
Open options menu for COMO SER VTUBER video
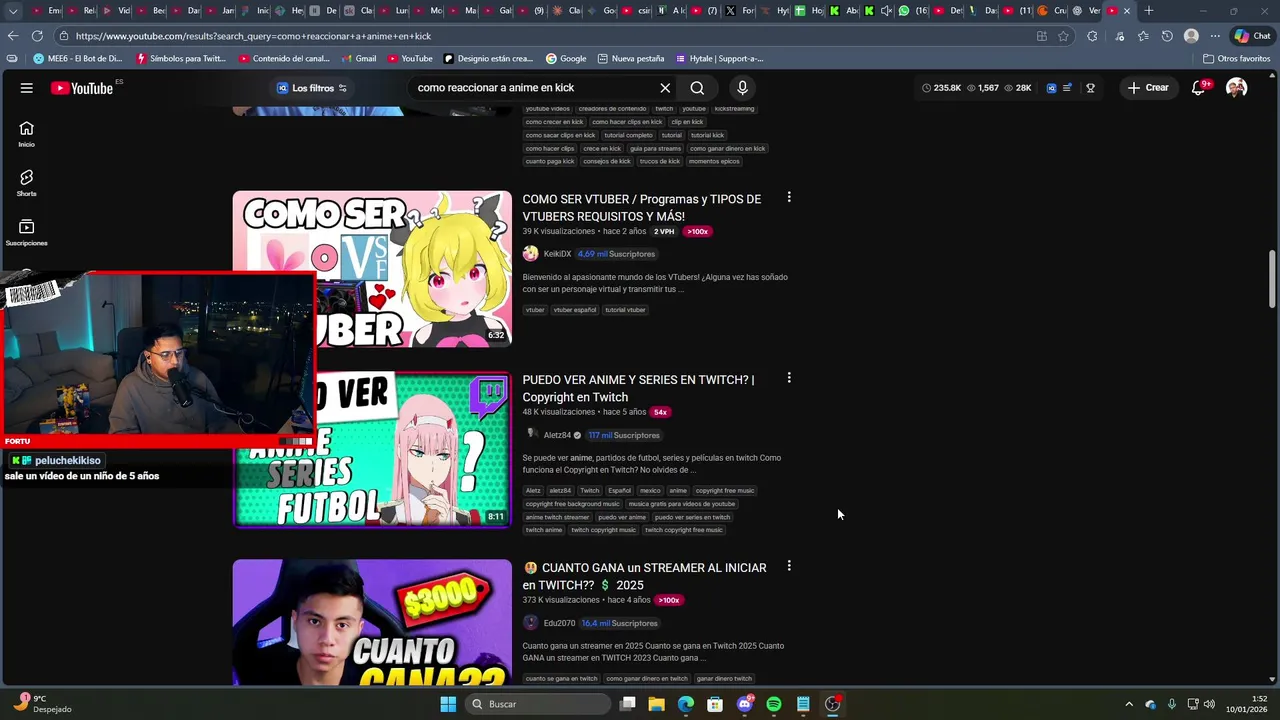(789, 197)
